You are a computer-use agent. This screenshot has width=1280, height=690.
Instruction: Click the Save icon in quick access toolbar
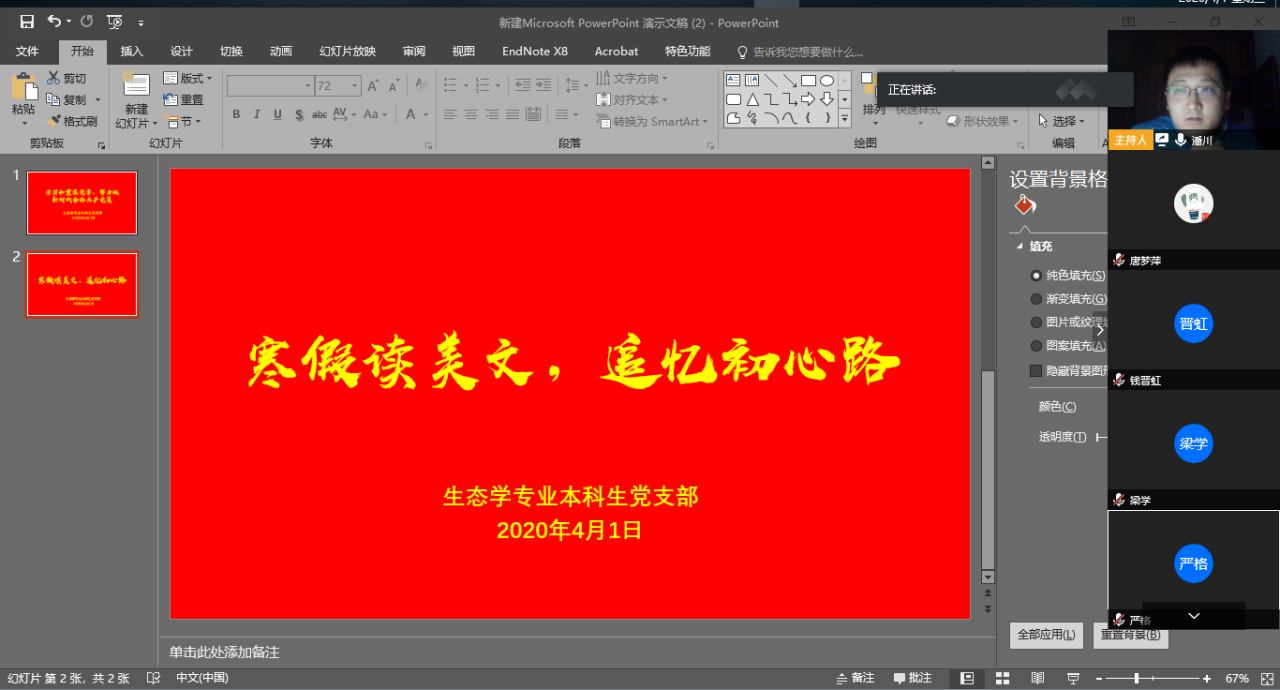[x=27, y=21]
